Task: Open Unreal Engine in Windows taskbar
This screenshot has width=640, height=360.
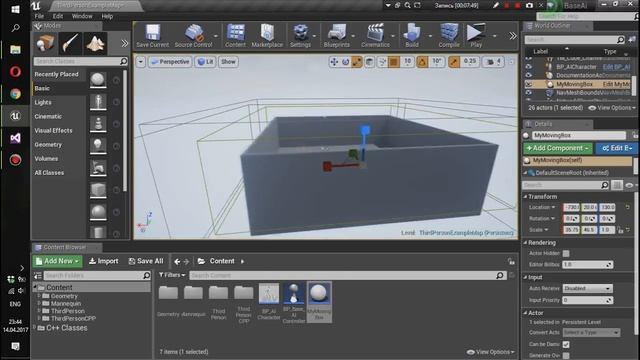Action: click(15, 116)
